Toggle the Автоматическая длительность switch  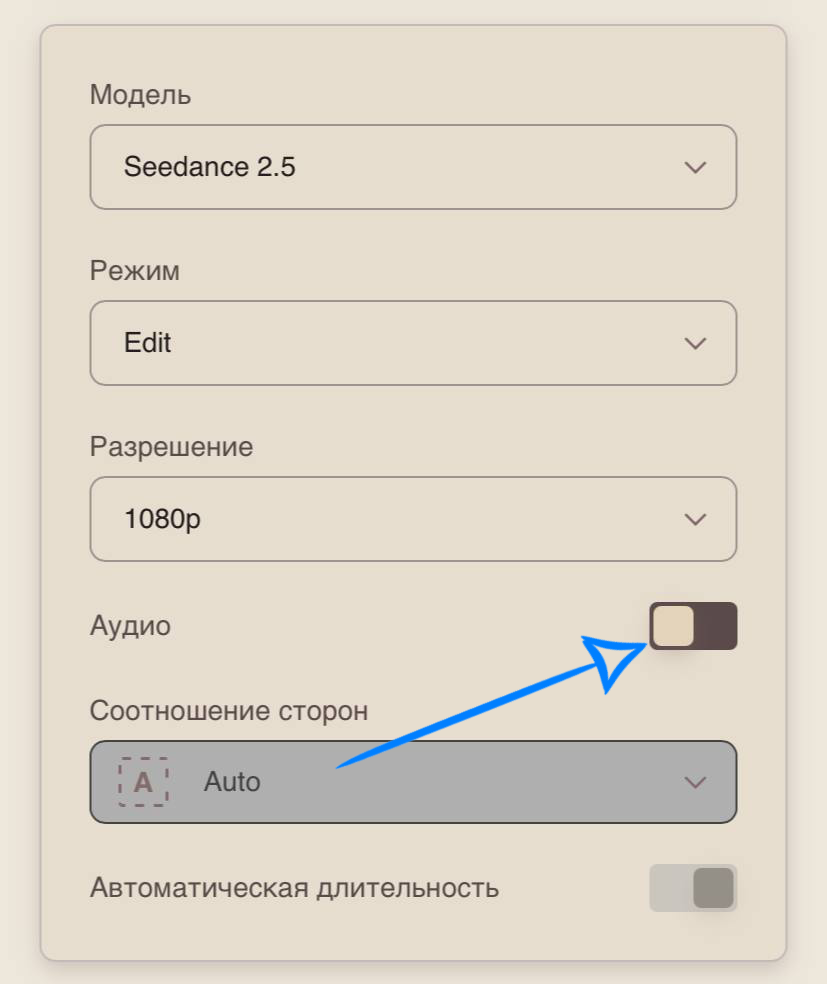(693, 888)
